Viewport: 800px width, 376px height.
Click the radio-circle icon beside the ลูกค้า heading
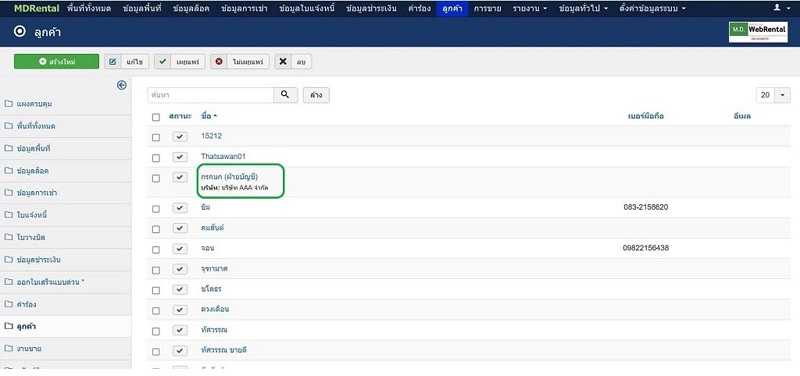click(x=20, y=32)
